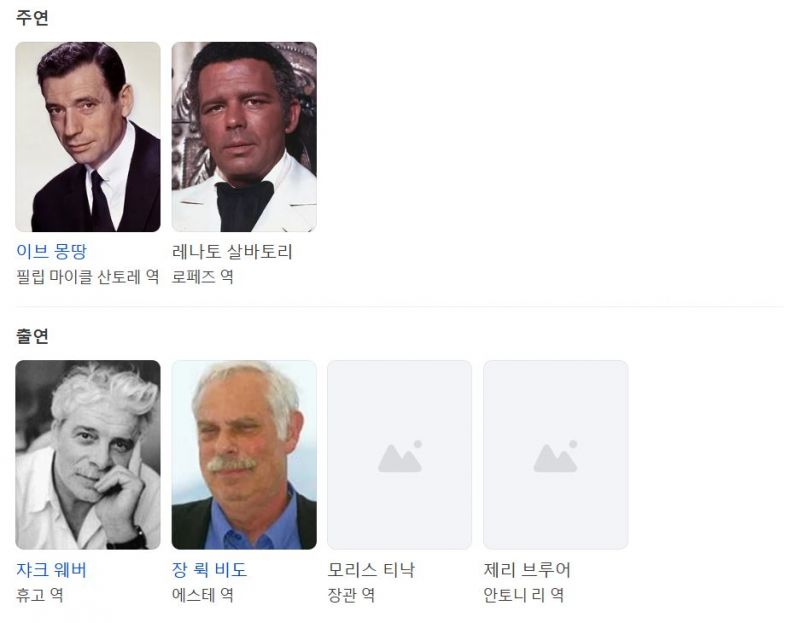This screenshot has width=800, height=623.
Task: Click the 제리 브루어 name label
Action: (x=527, y=570)
